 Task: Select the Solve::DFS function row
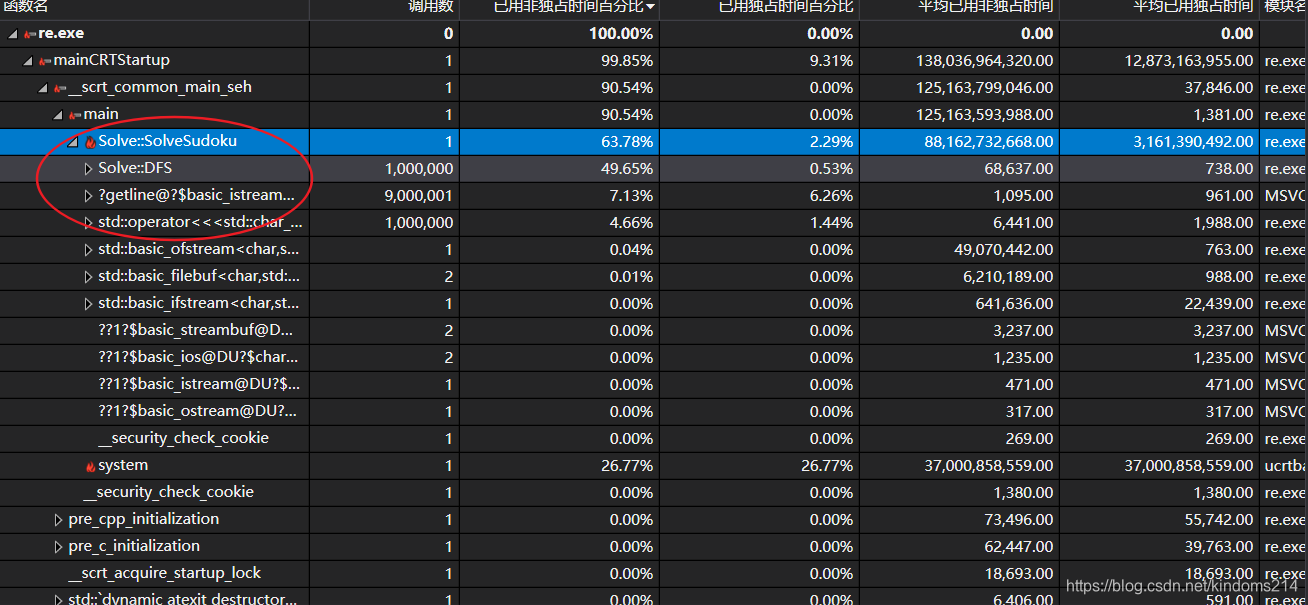654,168
